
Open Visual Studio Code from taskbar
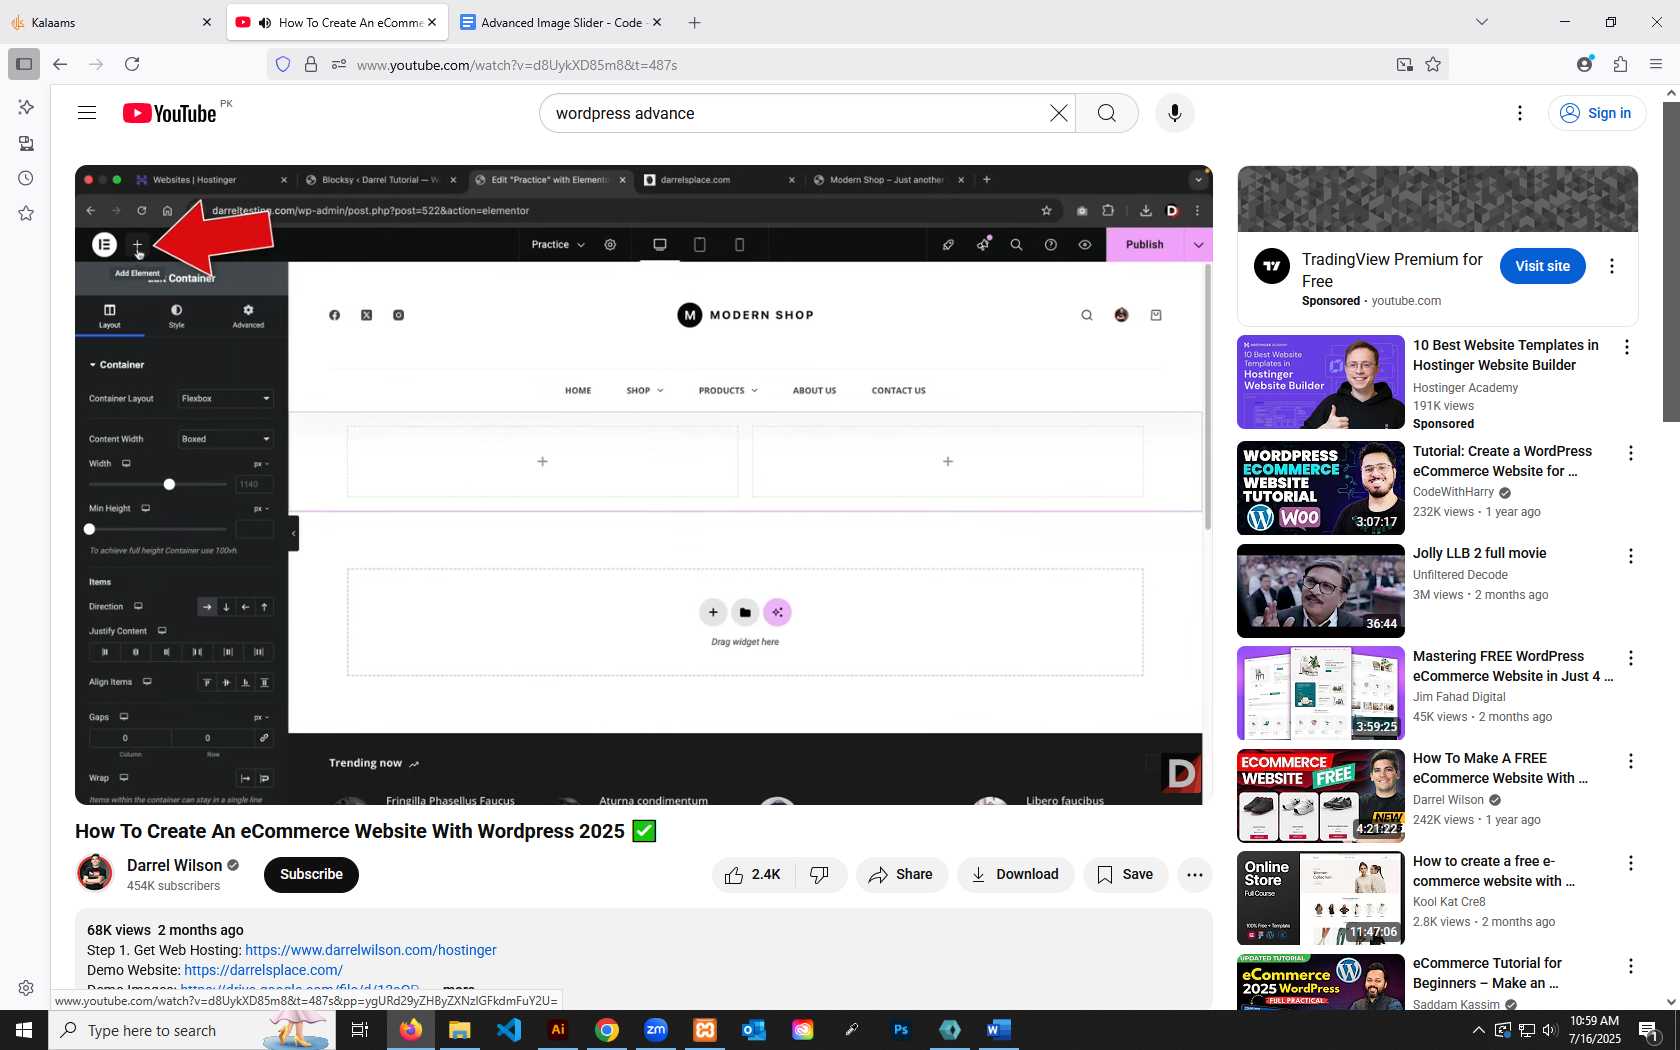(509, 1030)
